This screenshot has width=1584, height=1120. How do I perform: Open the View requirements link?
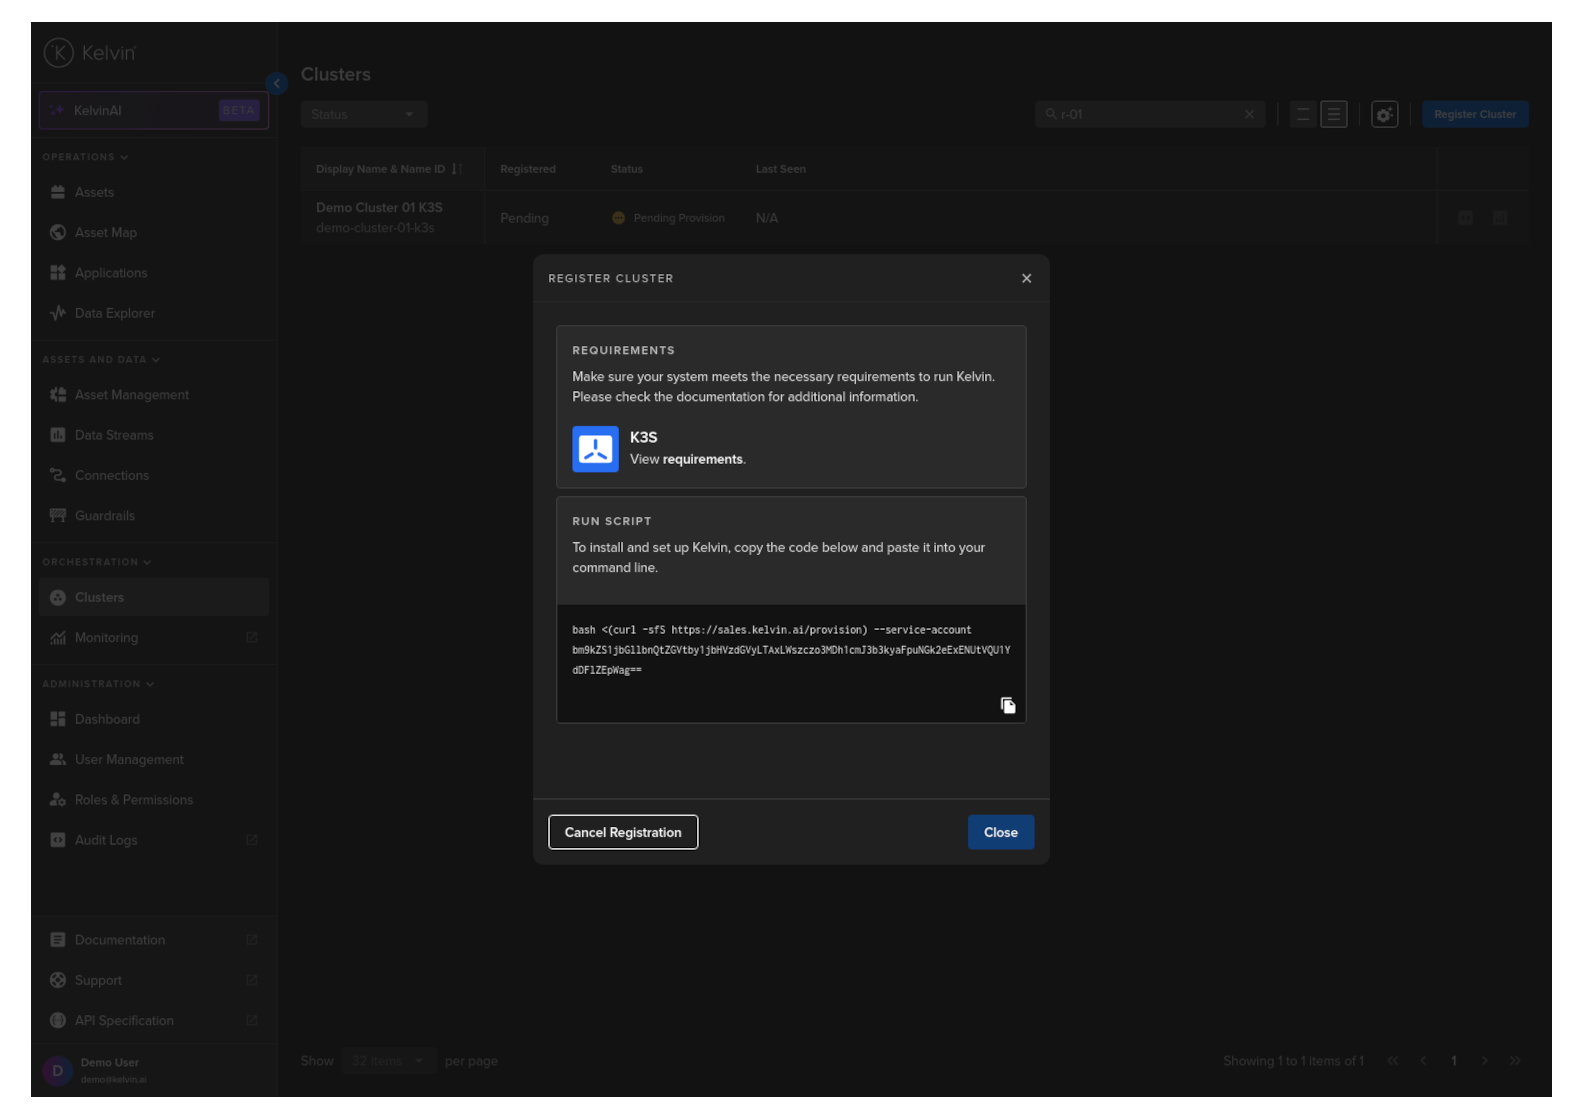pyautogui.click(x=702, y=460)
